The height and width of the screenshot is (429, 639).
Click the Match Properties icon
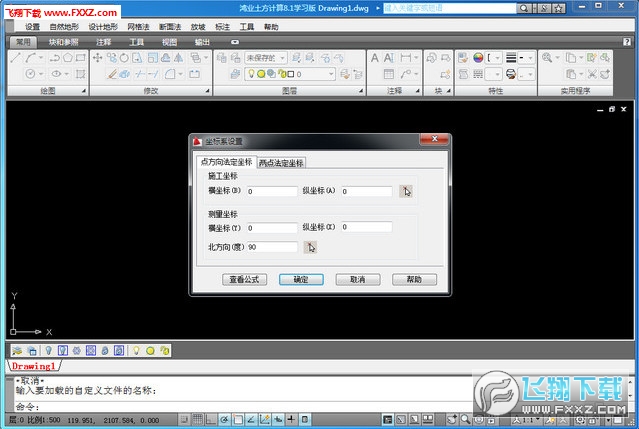463,58
